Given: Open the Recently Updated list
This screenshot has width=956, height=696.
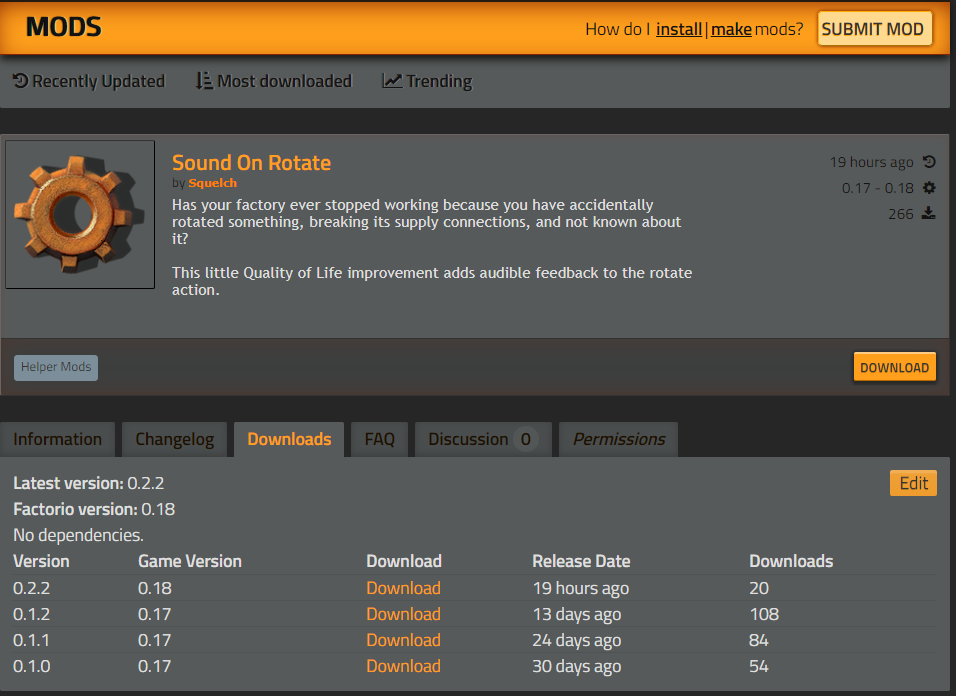Looking at the screenshot, I should coord(89,81).
